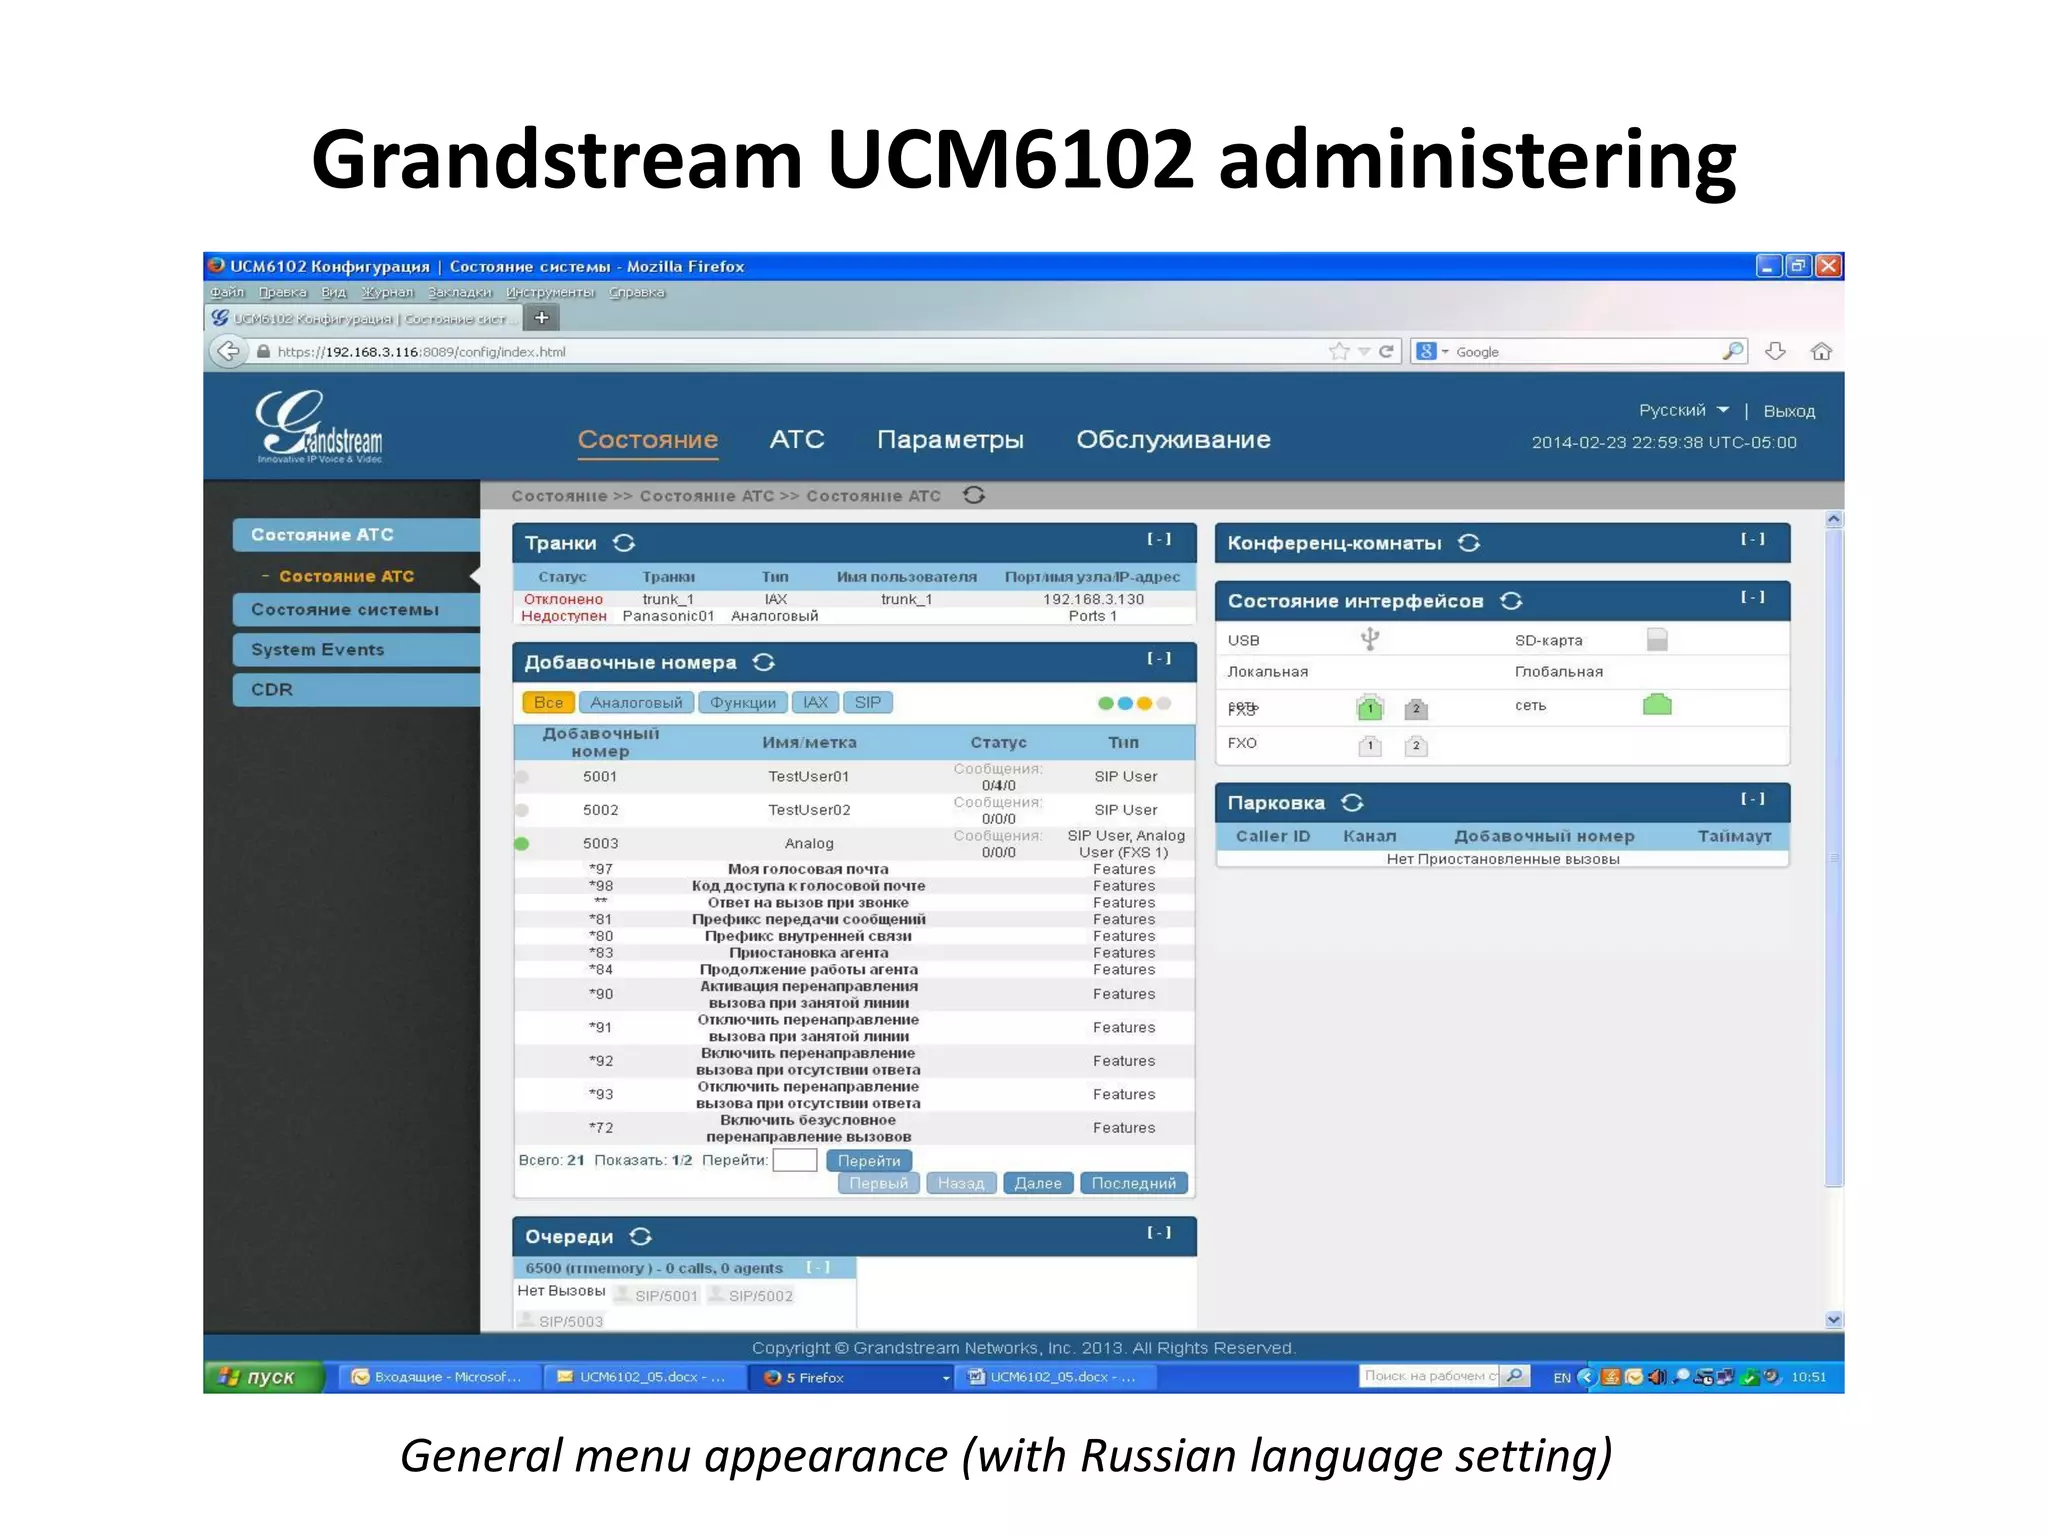The width and height of the screenshot is (2048, 1536).
Task: Refresh the Парковка panel
Action: pos(1353,803)
